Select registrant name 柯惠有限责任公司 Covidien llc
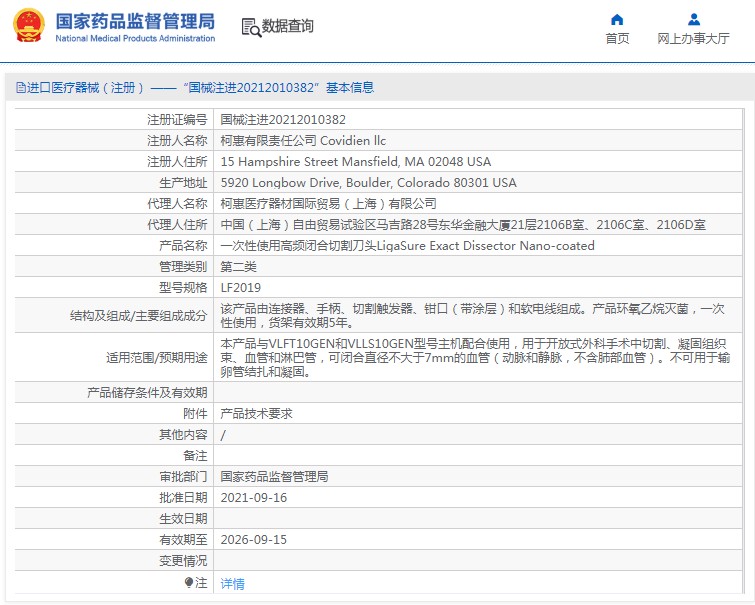The height and width of the screenshot is (605, 755). (x=303, y=141)
